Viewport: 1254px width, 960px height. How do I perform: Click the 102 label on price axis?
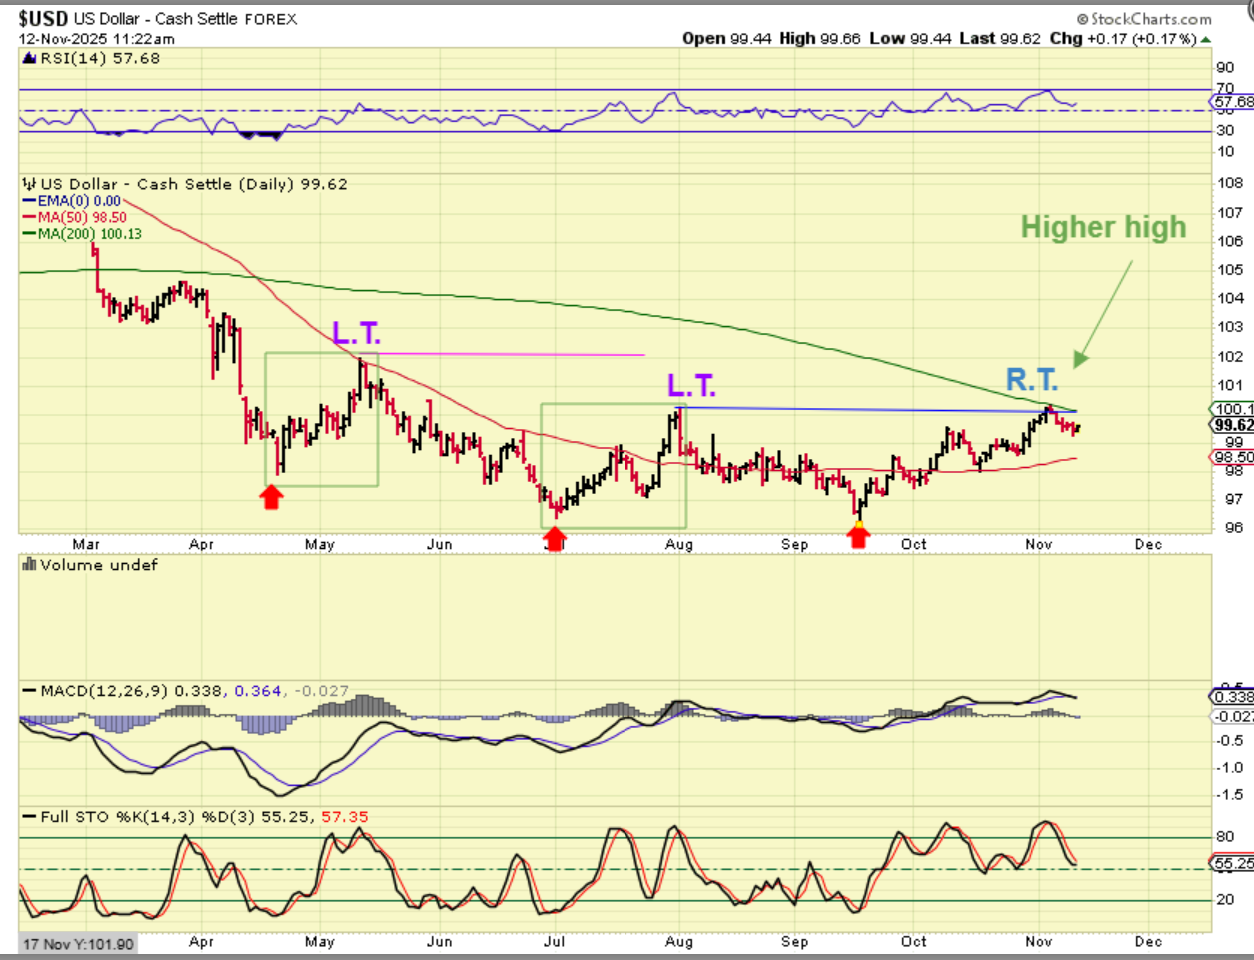coord(1230,356)
